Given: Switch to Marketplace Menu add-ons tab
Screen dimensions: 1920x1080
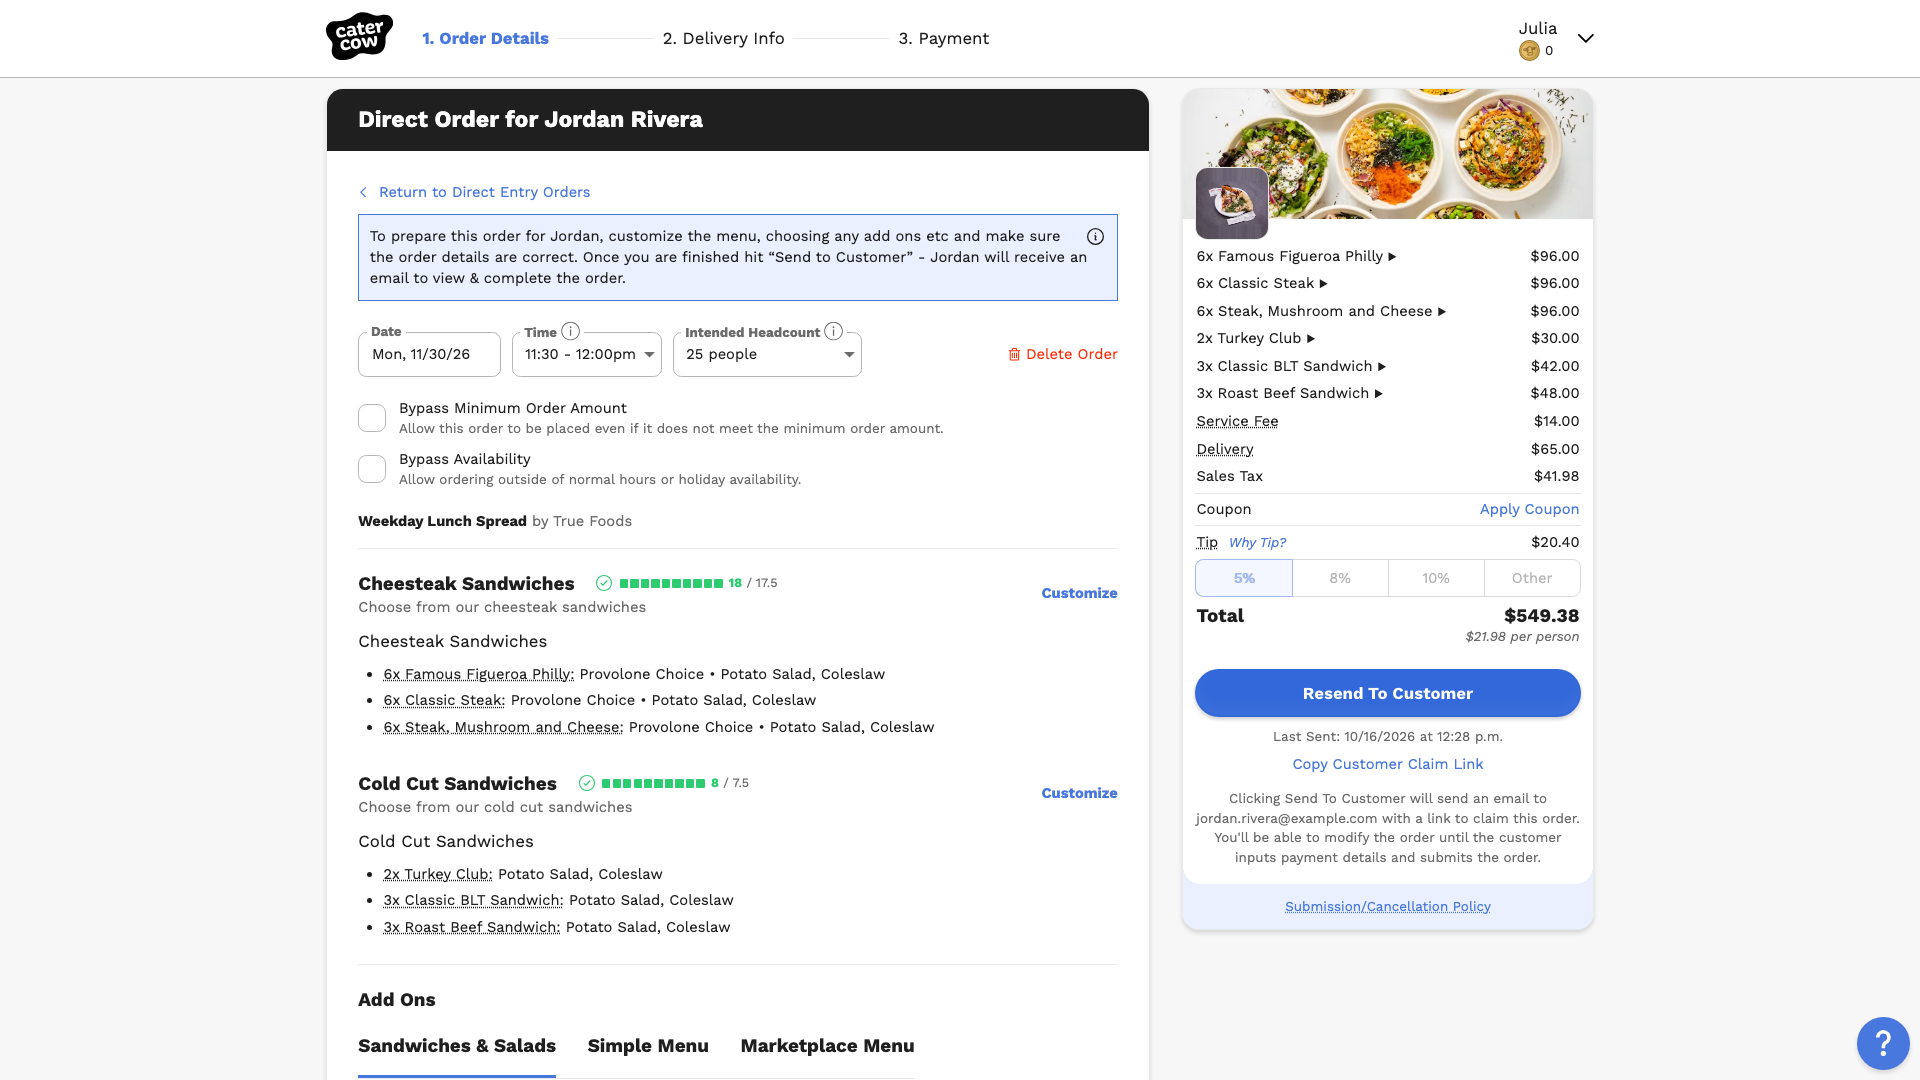Looking at the screenshot, I should point(827,1046).
